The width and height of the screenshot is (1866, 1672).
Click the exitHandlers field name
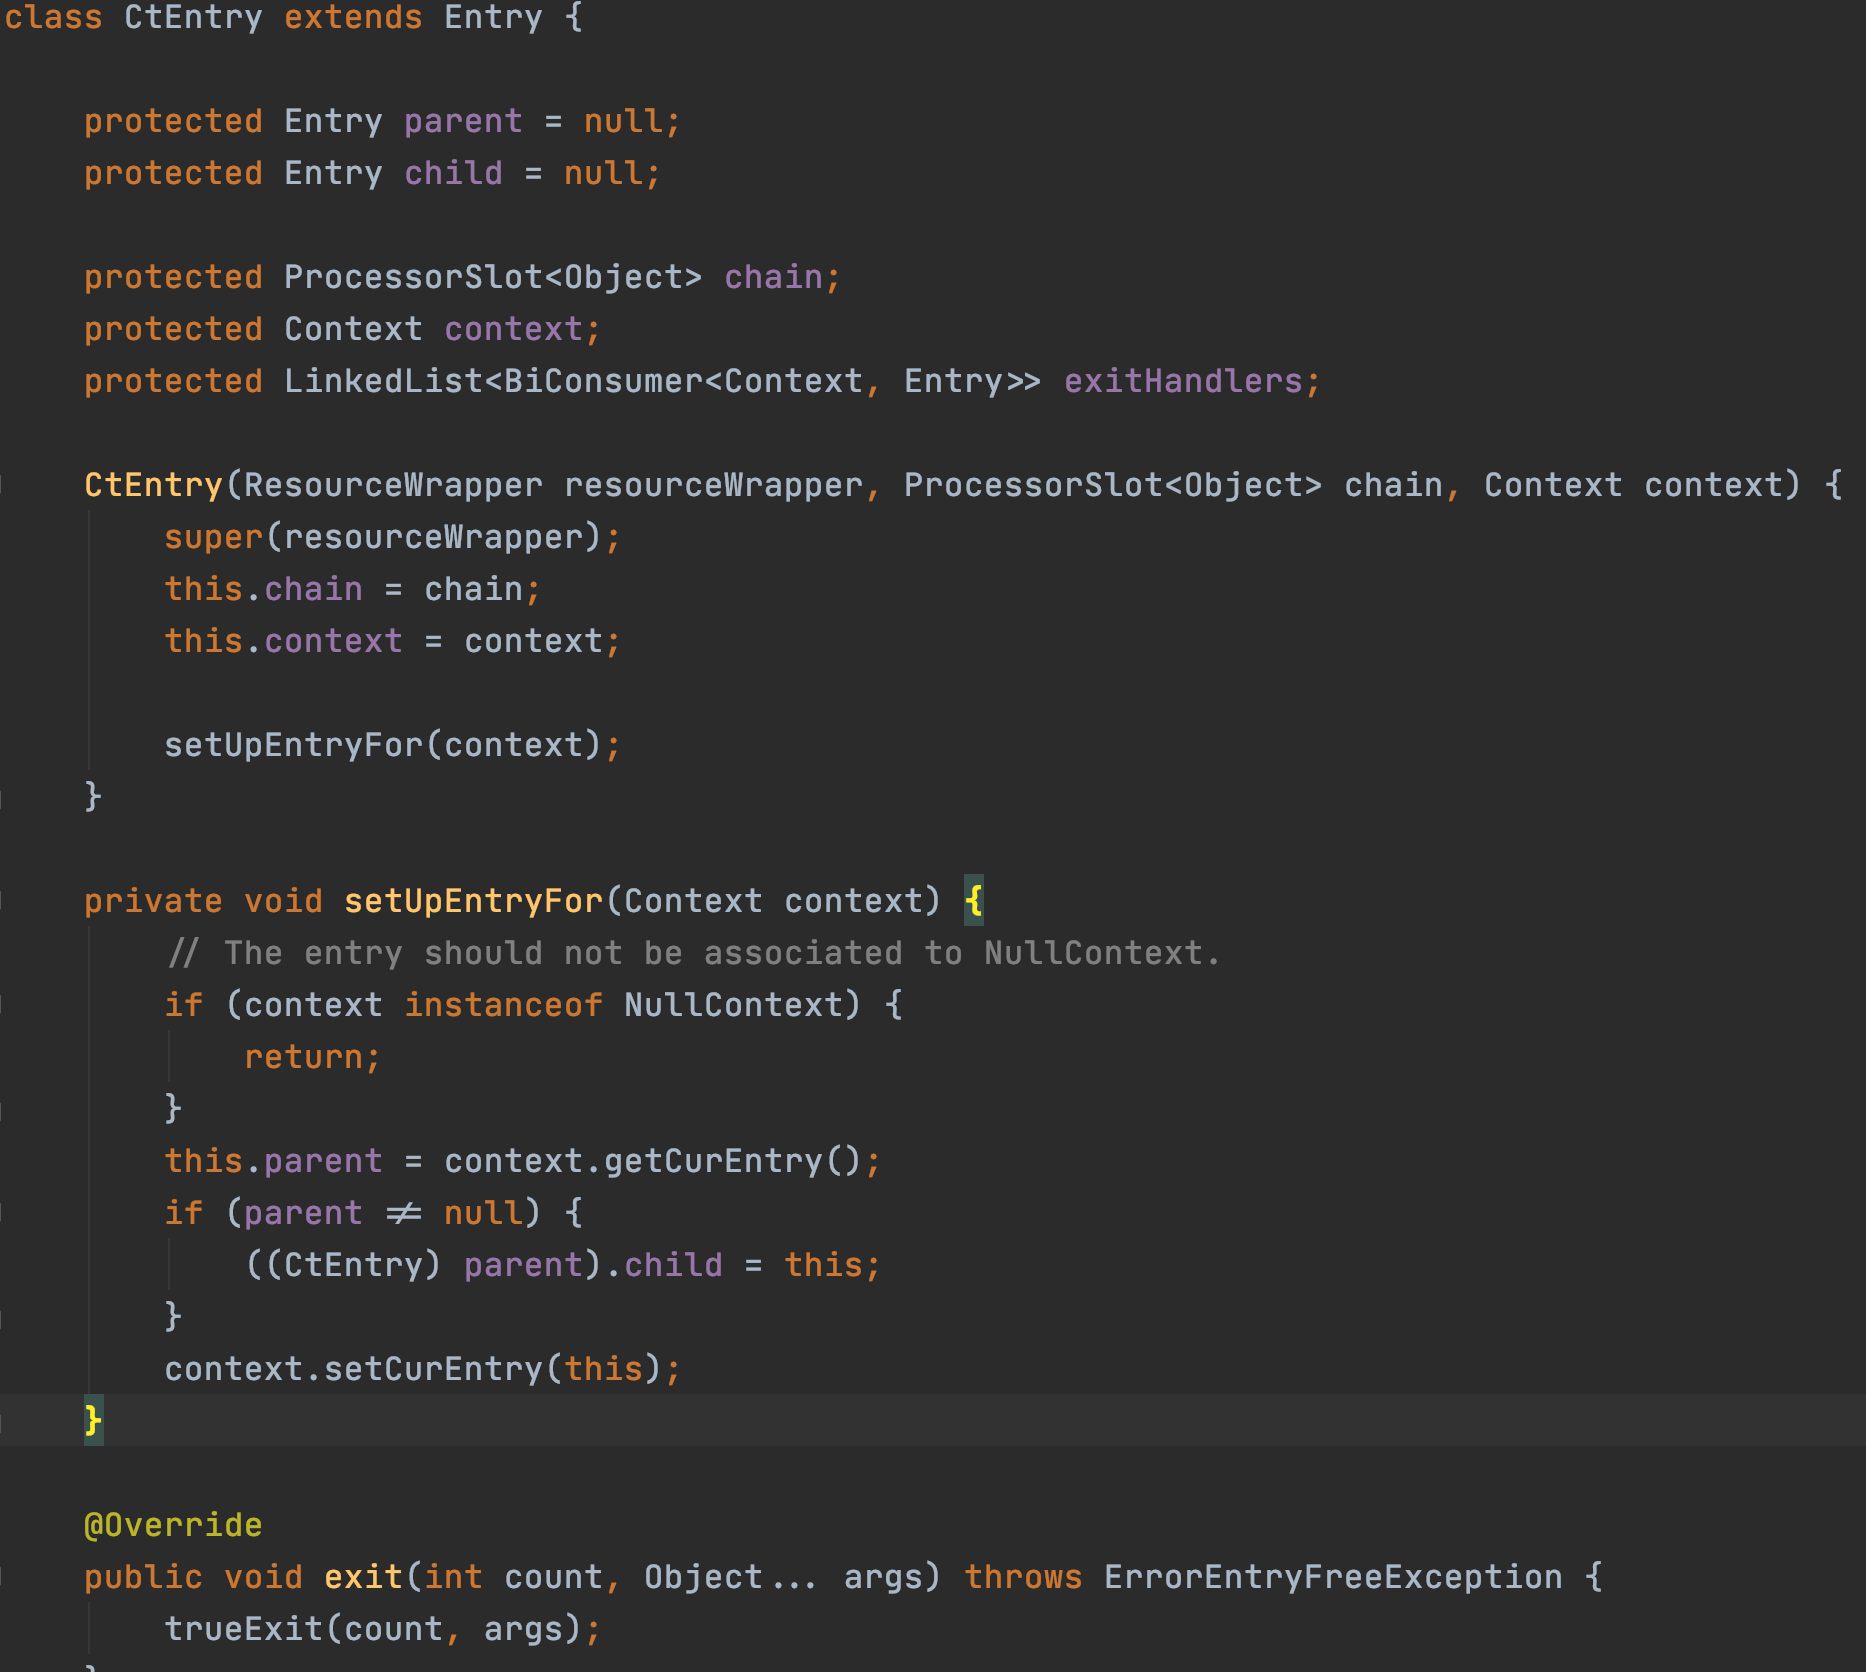pyautogui.click(x=1183, y=382)
